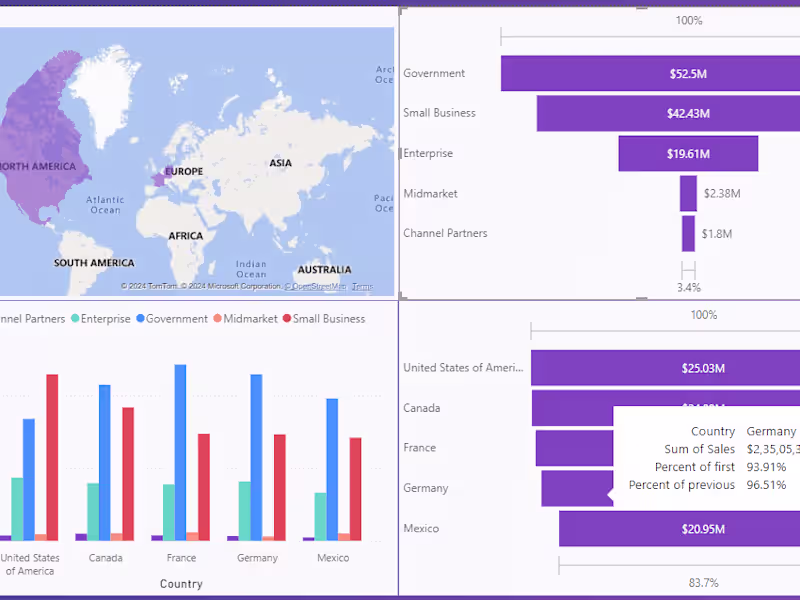Select the United States $25.03M country bar
This screenshot has width=800, height=600.
coord(665,368)
